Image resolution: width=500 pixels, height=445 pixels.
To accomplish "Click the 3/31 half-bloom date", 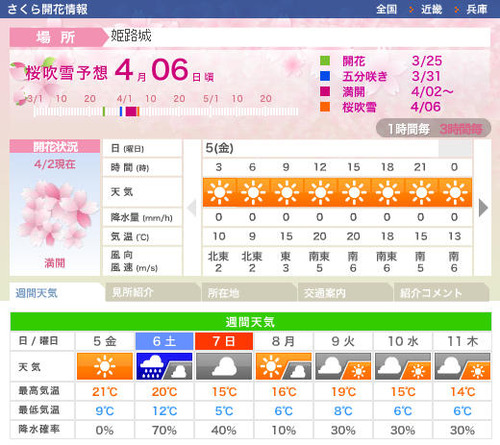I will pos(426,76).
